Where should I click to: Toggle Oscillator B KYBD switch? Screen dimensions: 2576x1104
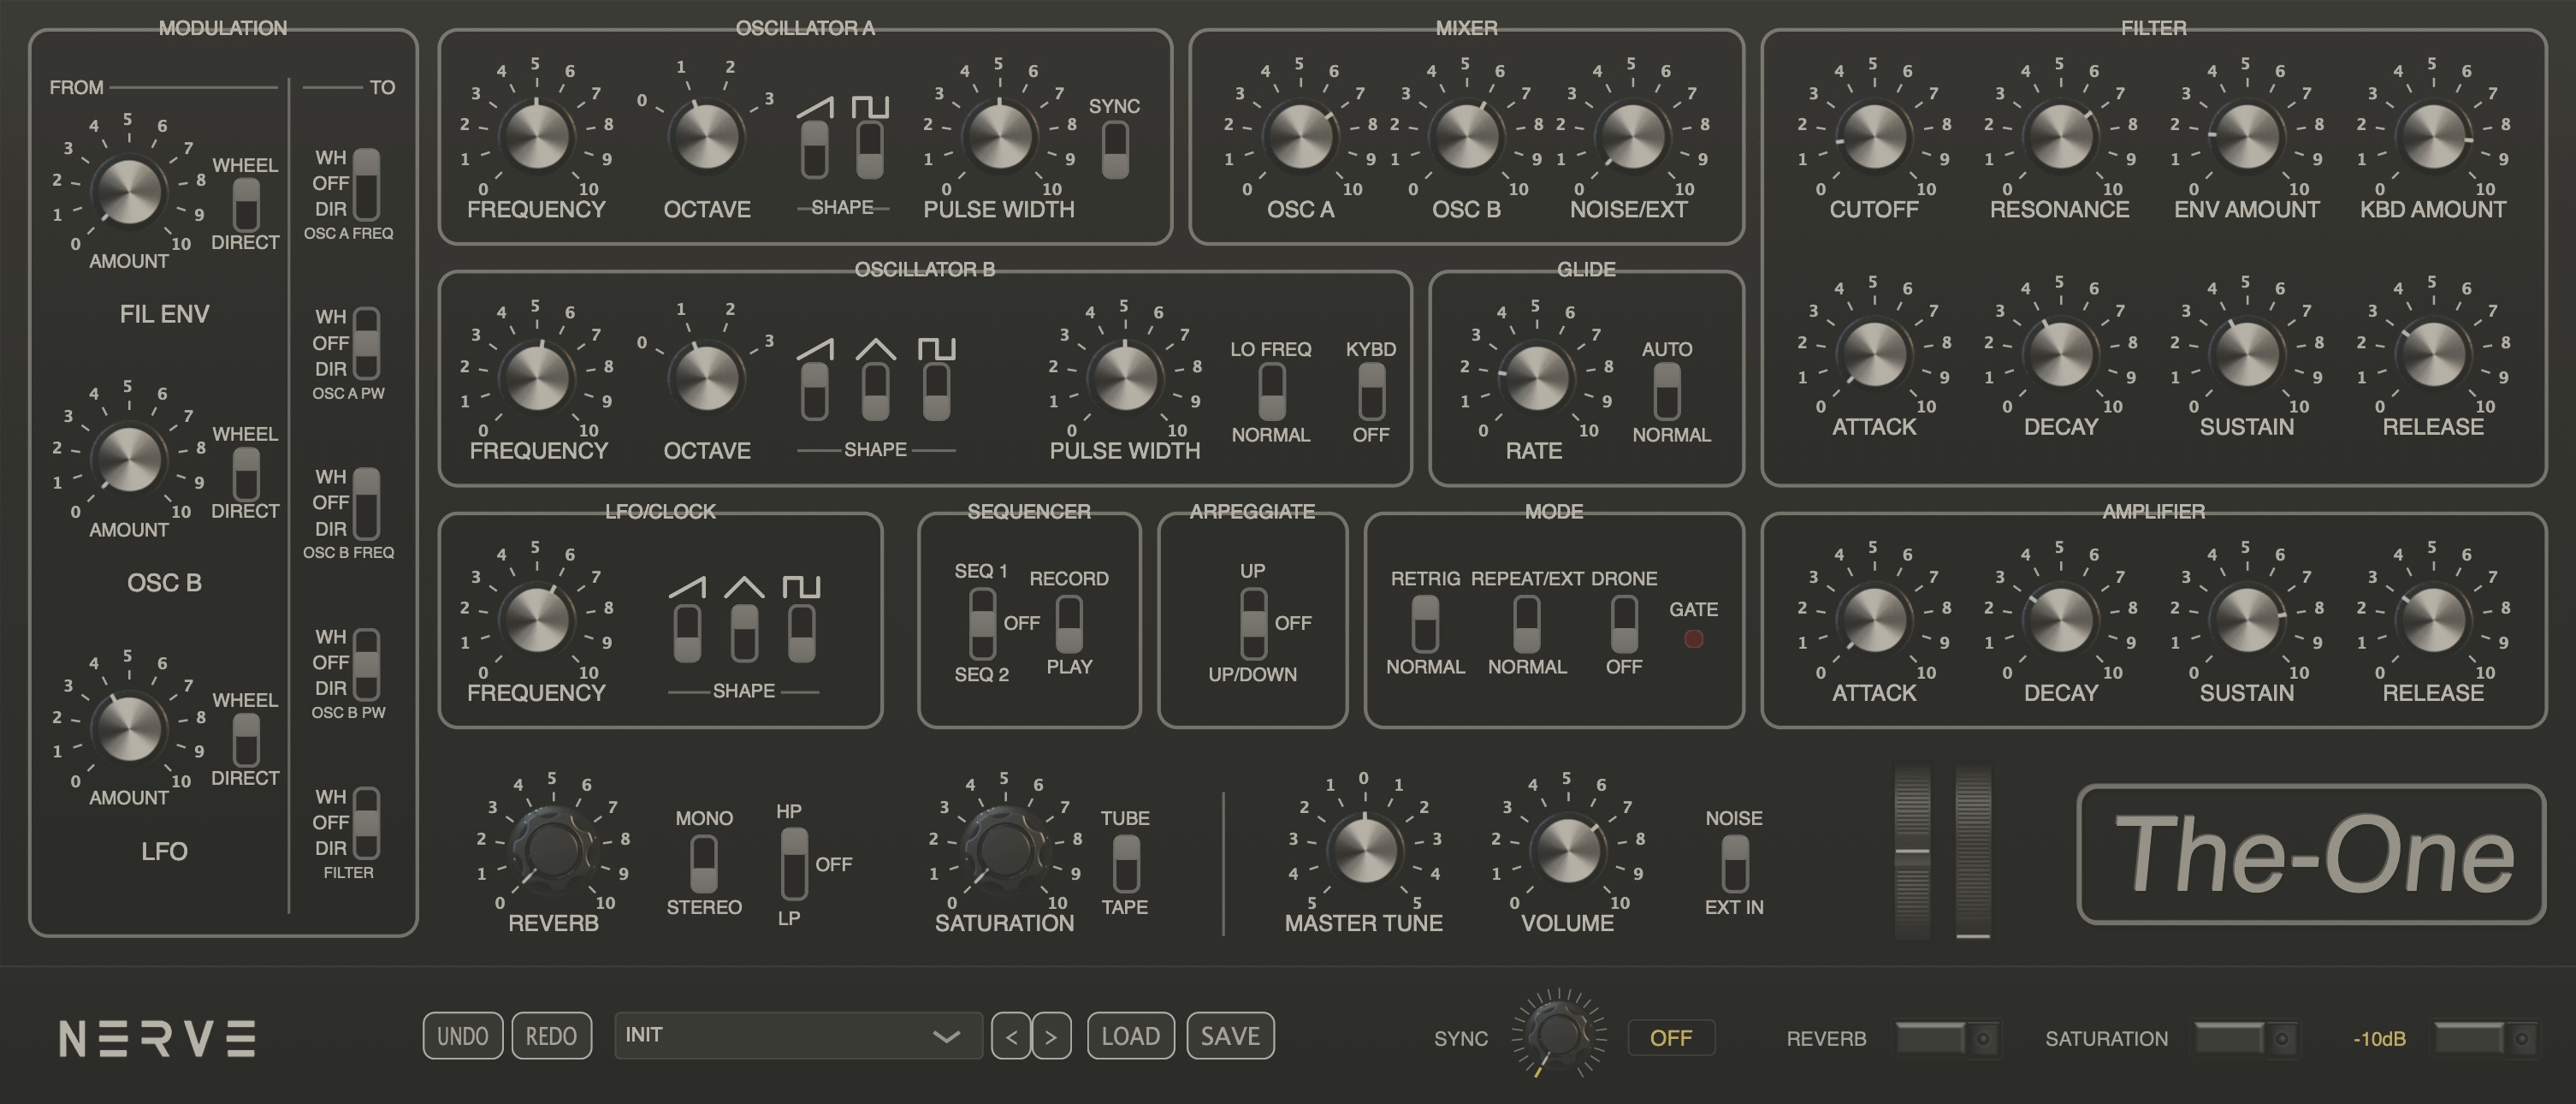point(1371,391)
